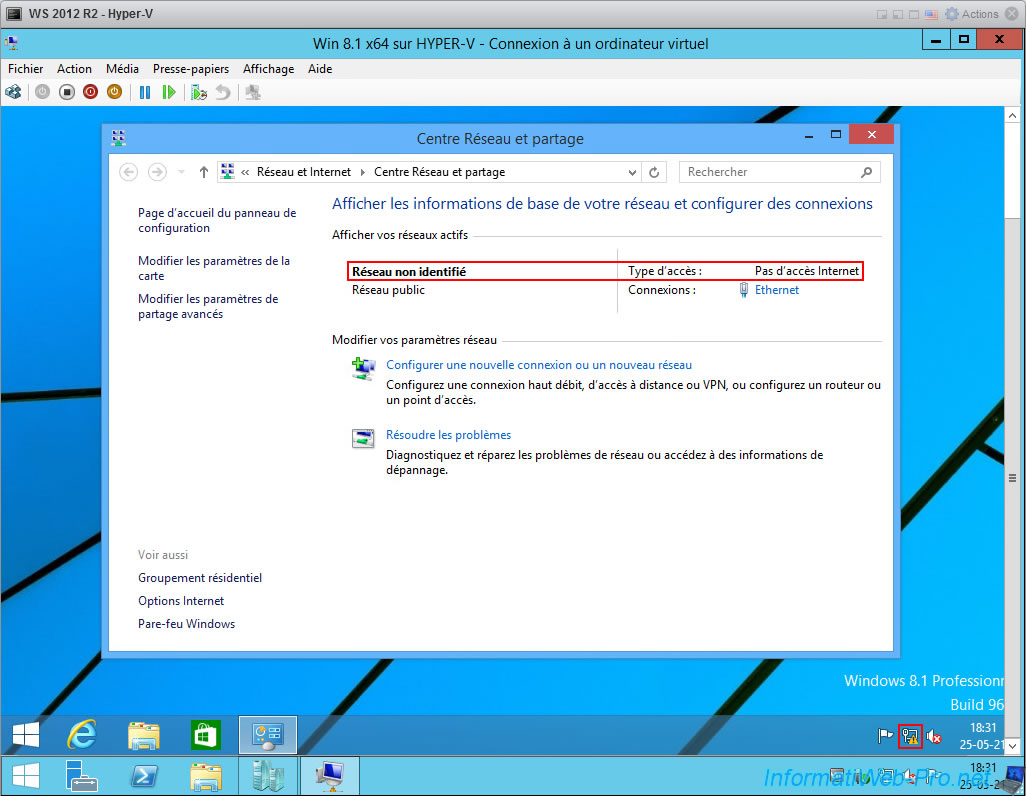The width and height of the screenshot is (1026, 796).
Task: Open the Presse-papiers menu
Action: tap(190, 69)
